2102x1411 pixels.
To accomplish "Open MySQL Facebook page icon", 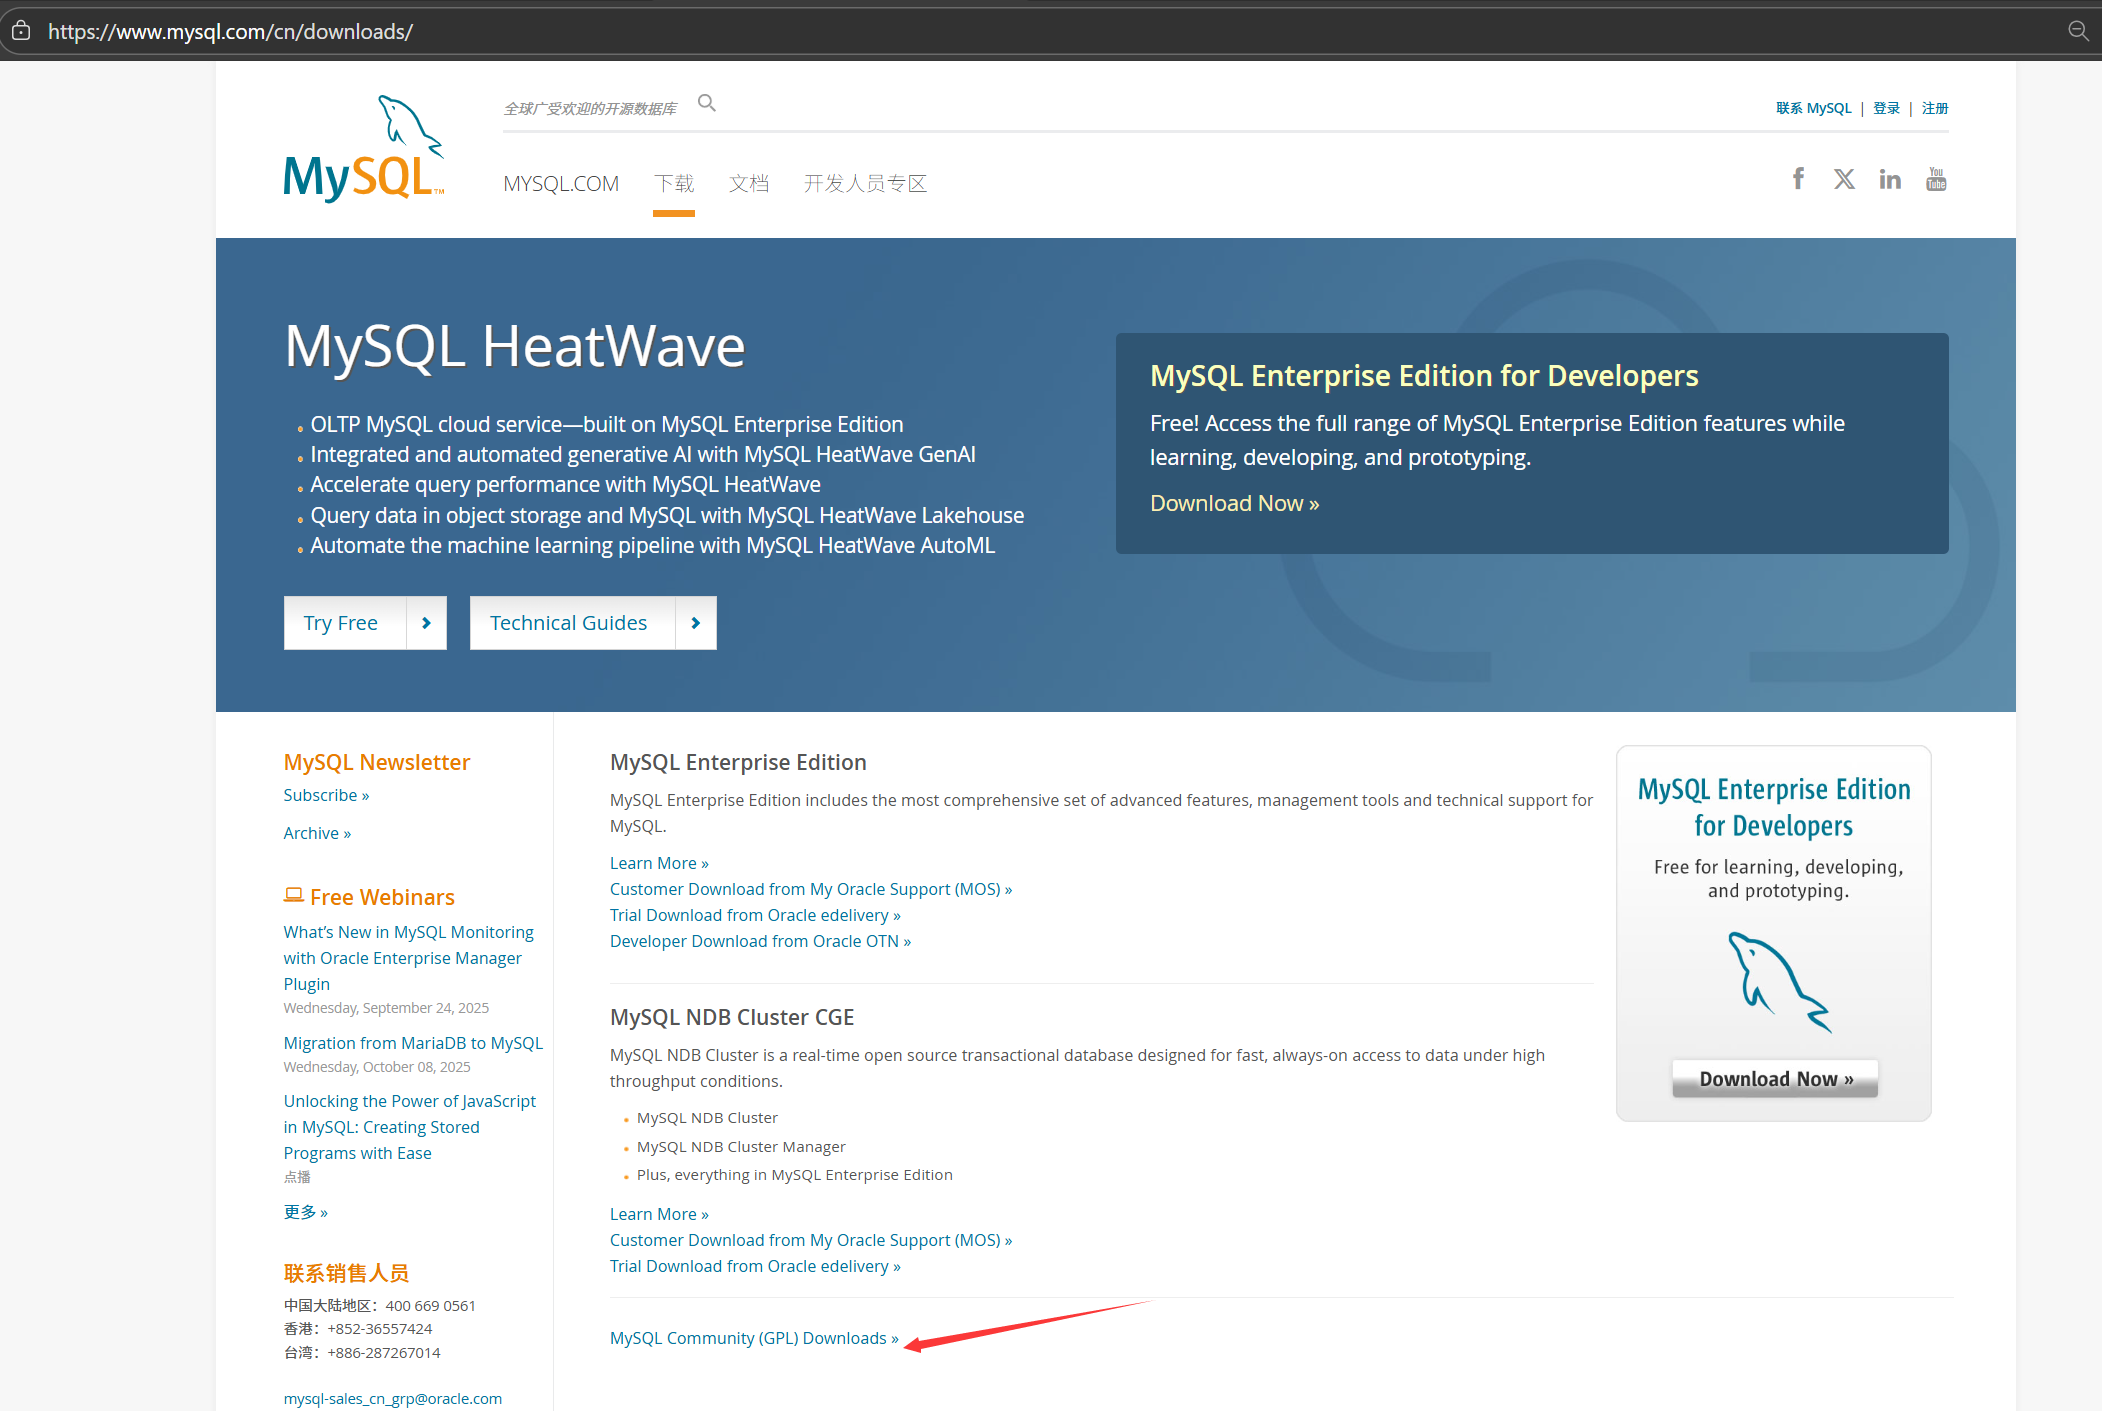I will [x=1798, y=179].
